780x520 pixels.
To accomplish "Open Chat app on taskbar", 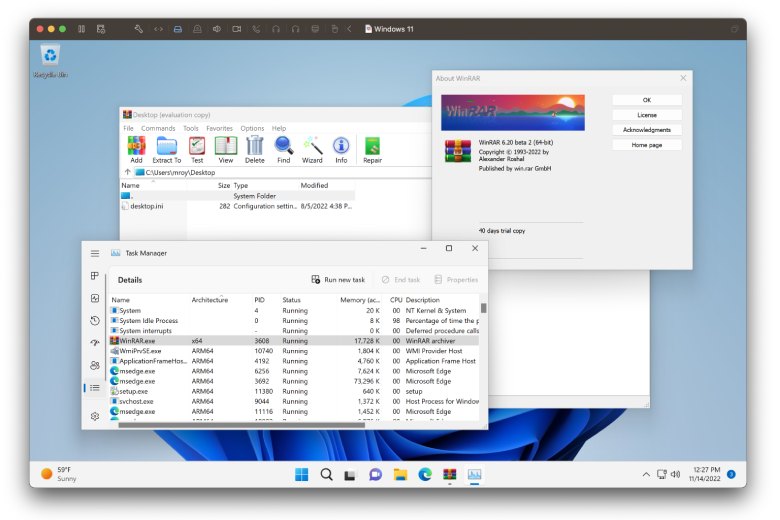I will pos(375,475).
